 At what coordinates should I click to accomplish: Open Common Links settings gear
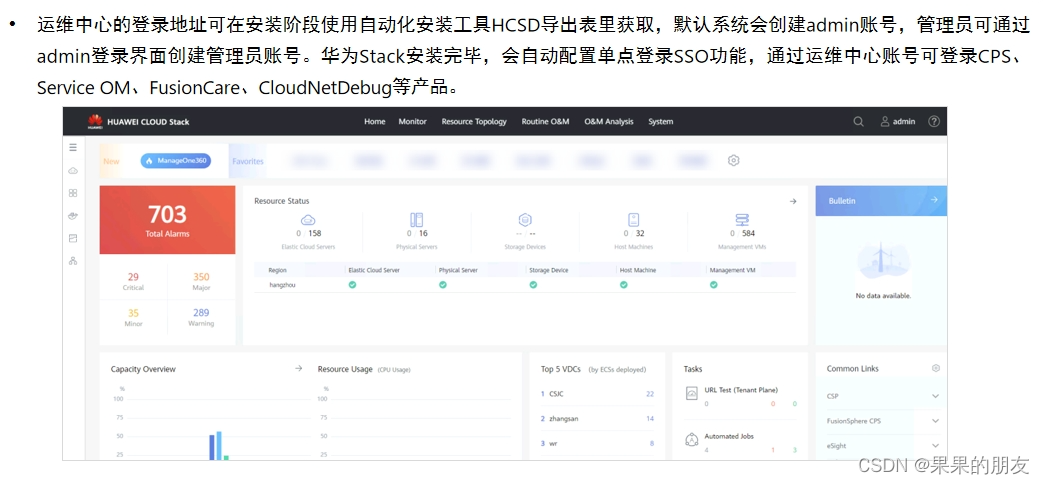coord(936,368)
